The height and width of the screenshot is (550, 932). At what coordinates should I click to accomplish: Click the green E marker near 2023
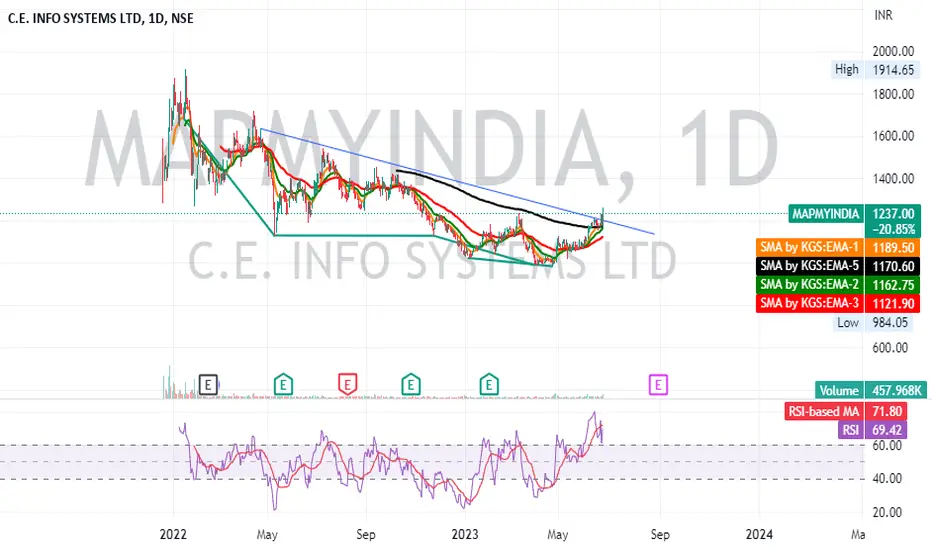coord(489,385)
